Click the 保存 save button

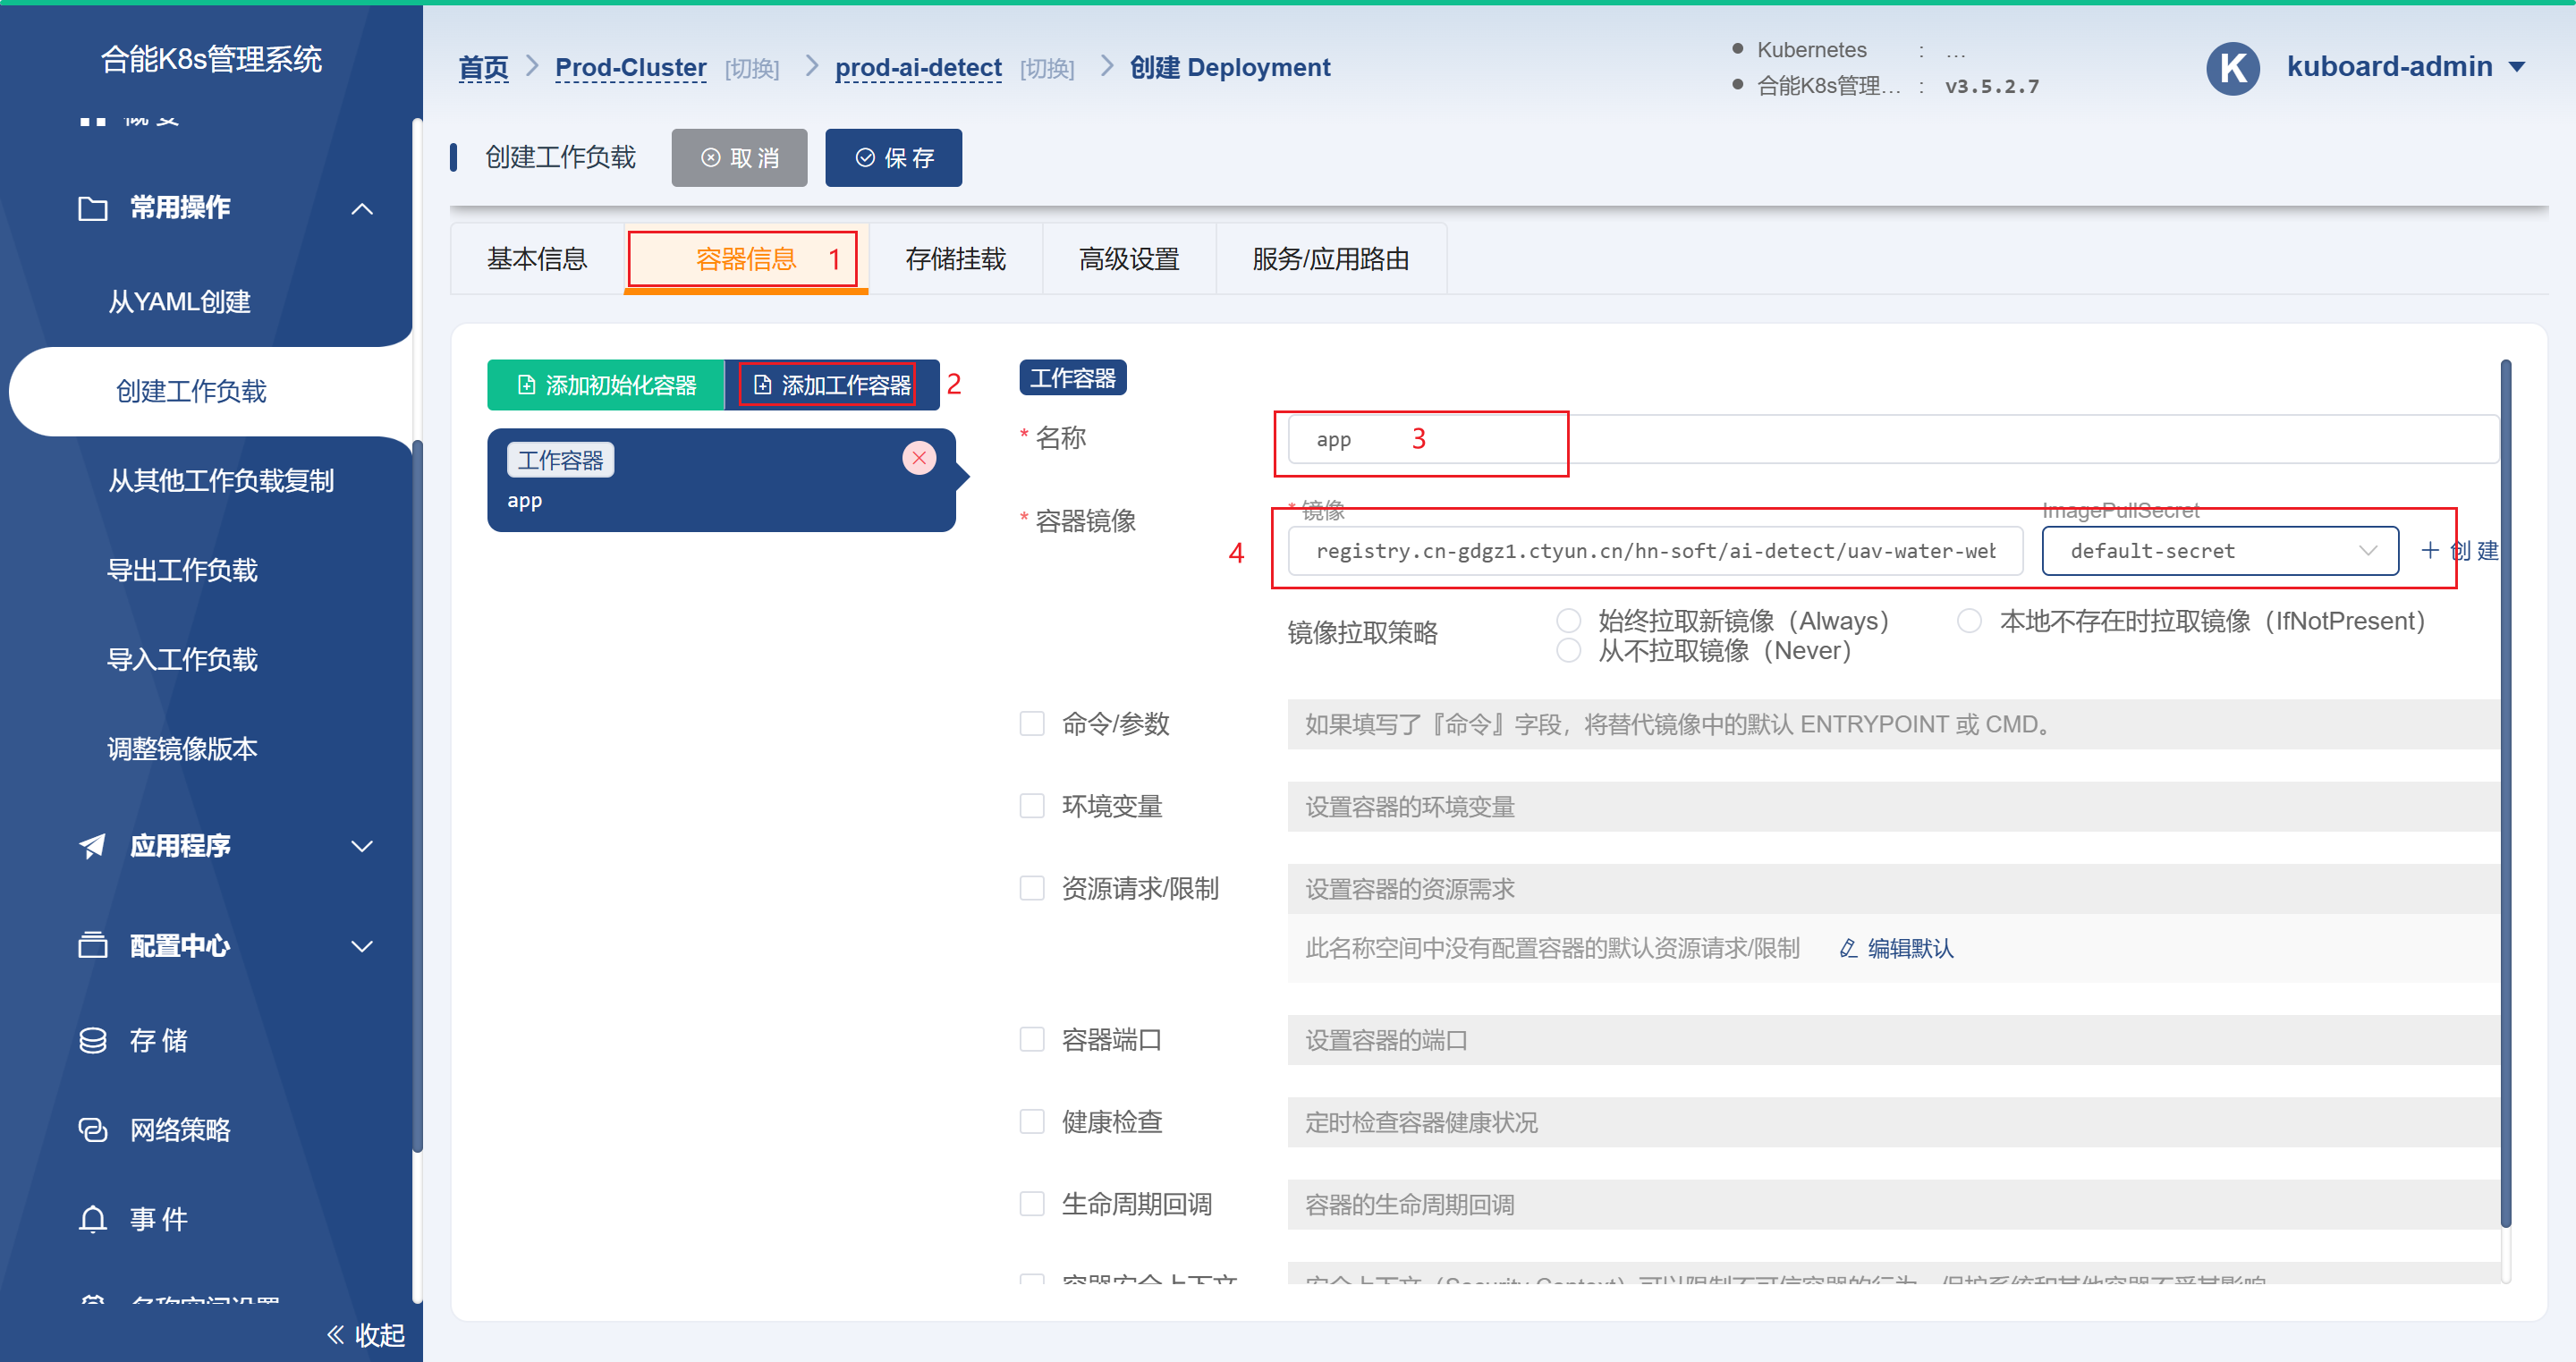(x=894, y=158)
